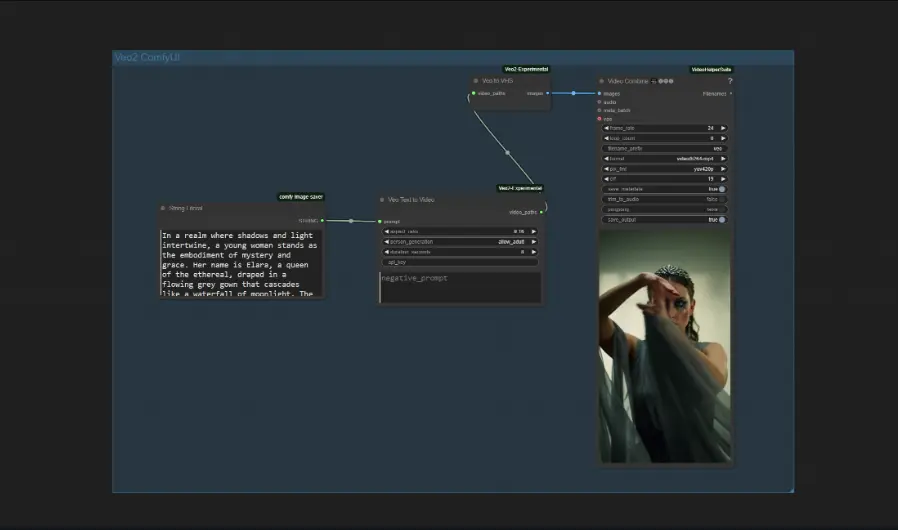Collapse the Veo Text to Video node
This screenshot has width=898, height=530.
[x=382, y=200]
